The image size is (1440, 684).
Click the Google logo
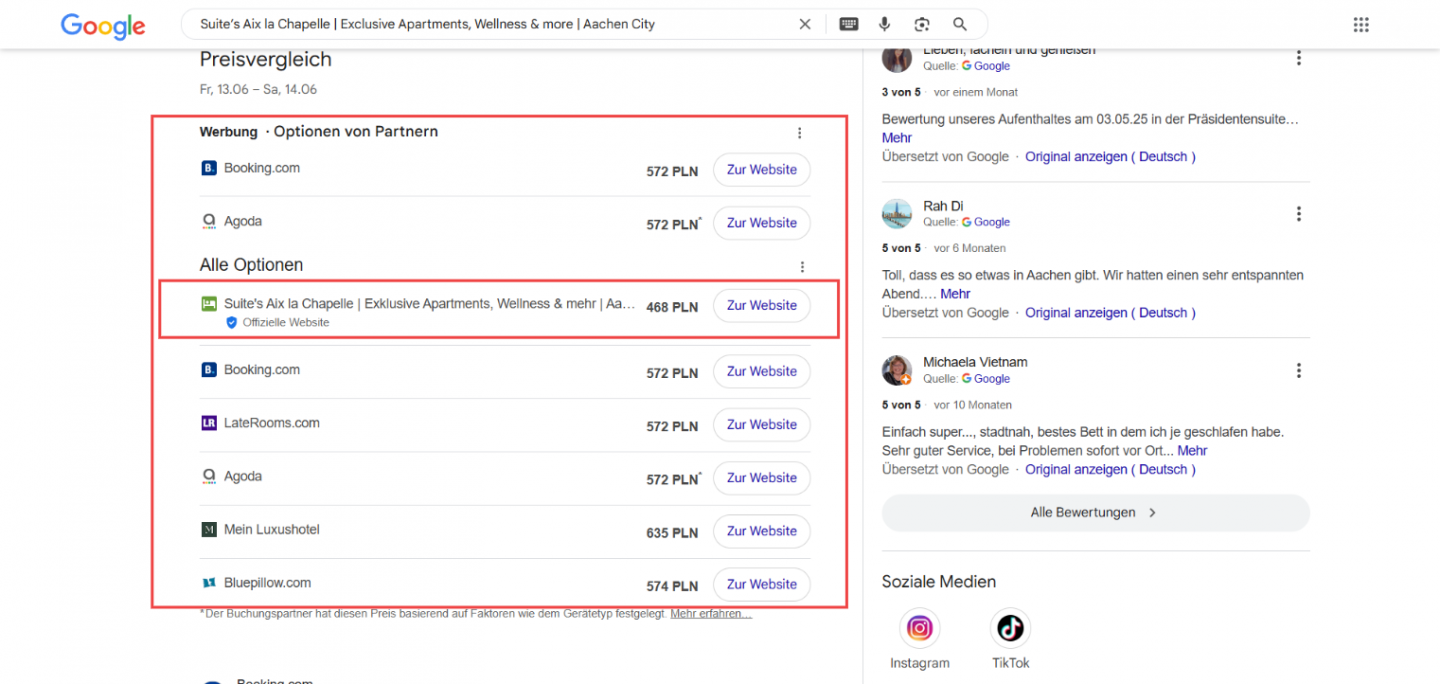102,25
